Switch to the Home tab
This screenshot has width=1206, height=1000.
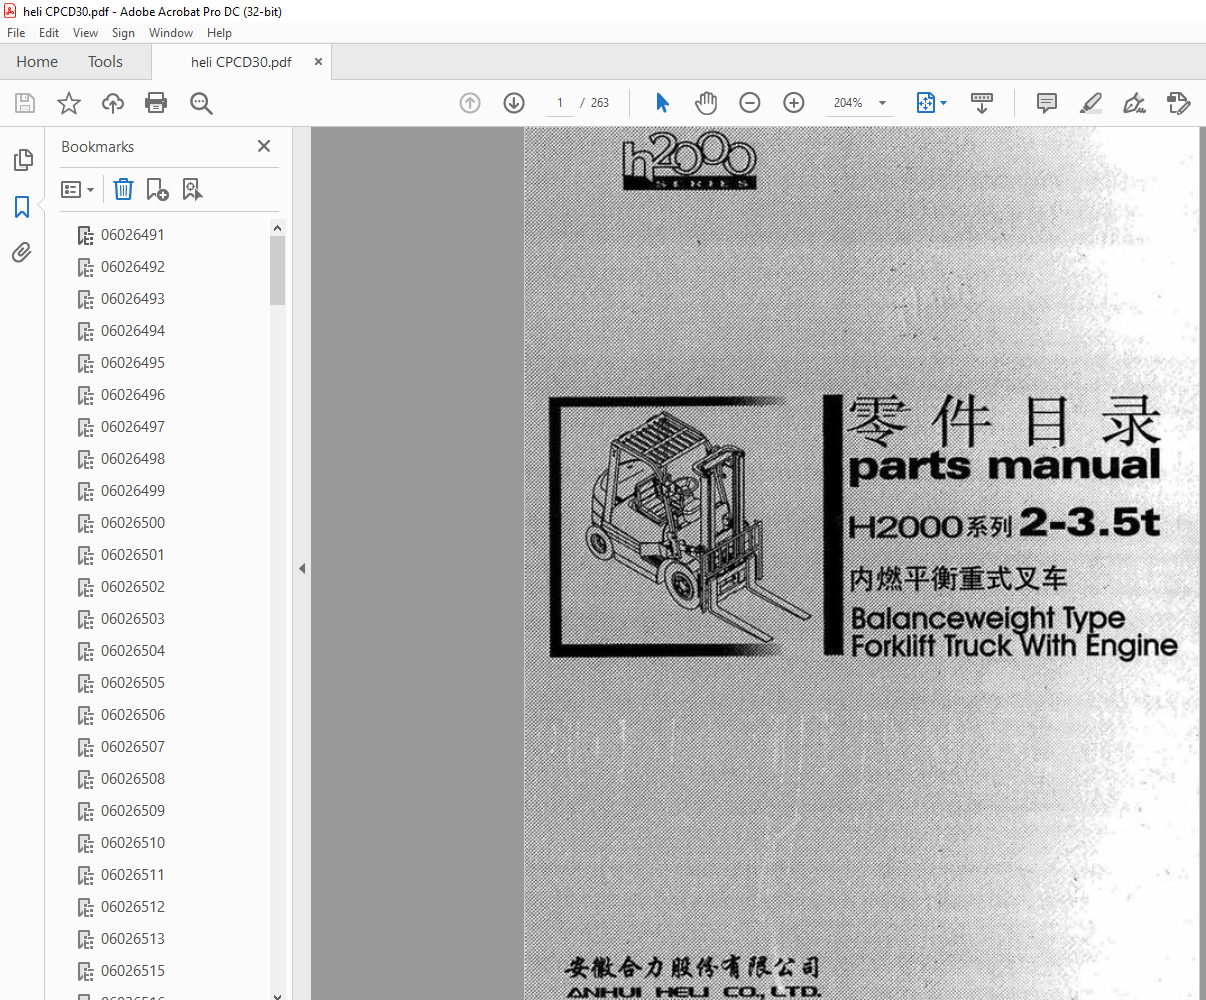coord(37,62)
